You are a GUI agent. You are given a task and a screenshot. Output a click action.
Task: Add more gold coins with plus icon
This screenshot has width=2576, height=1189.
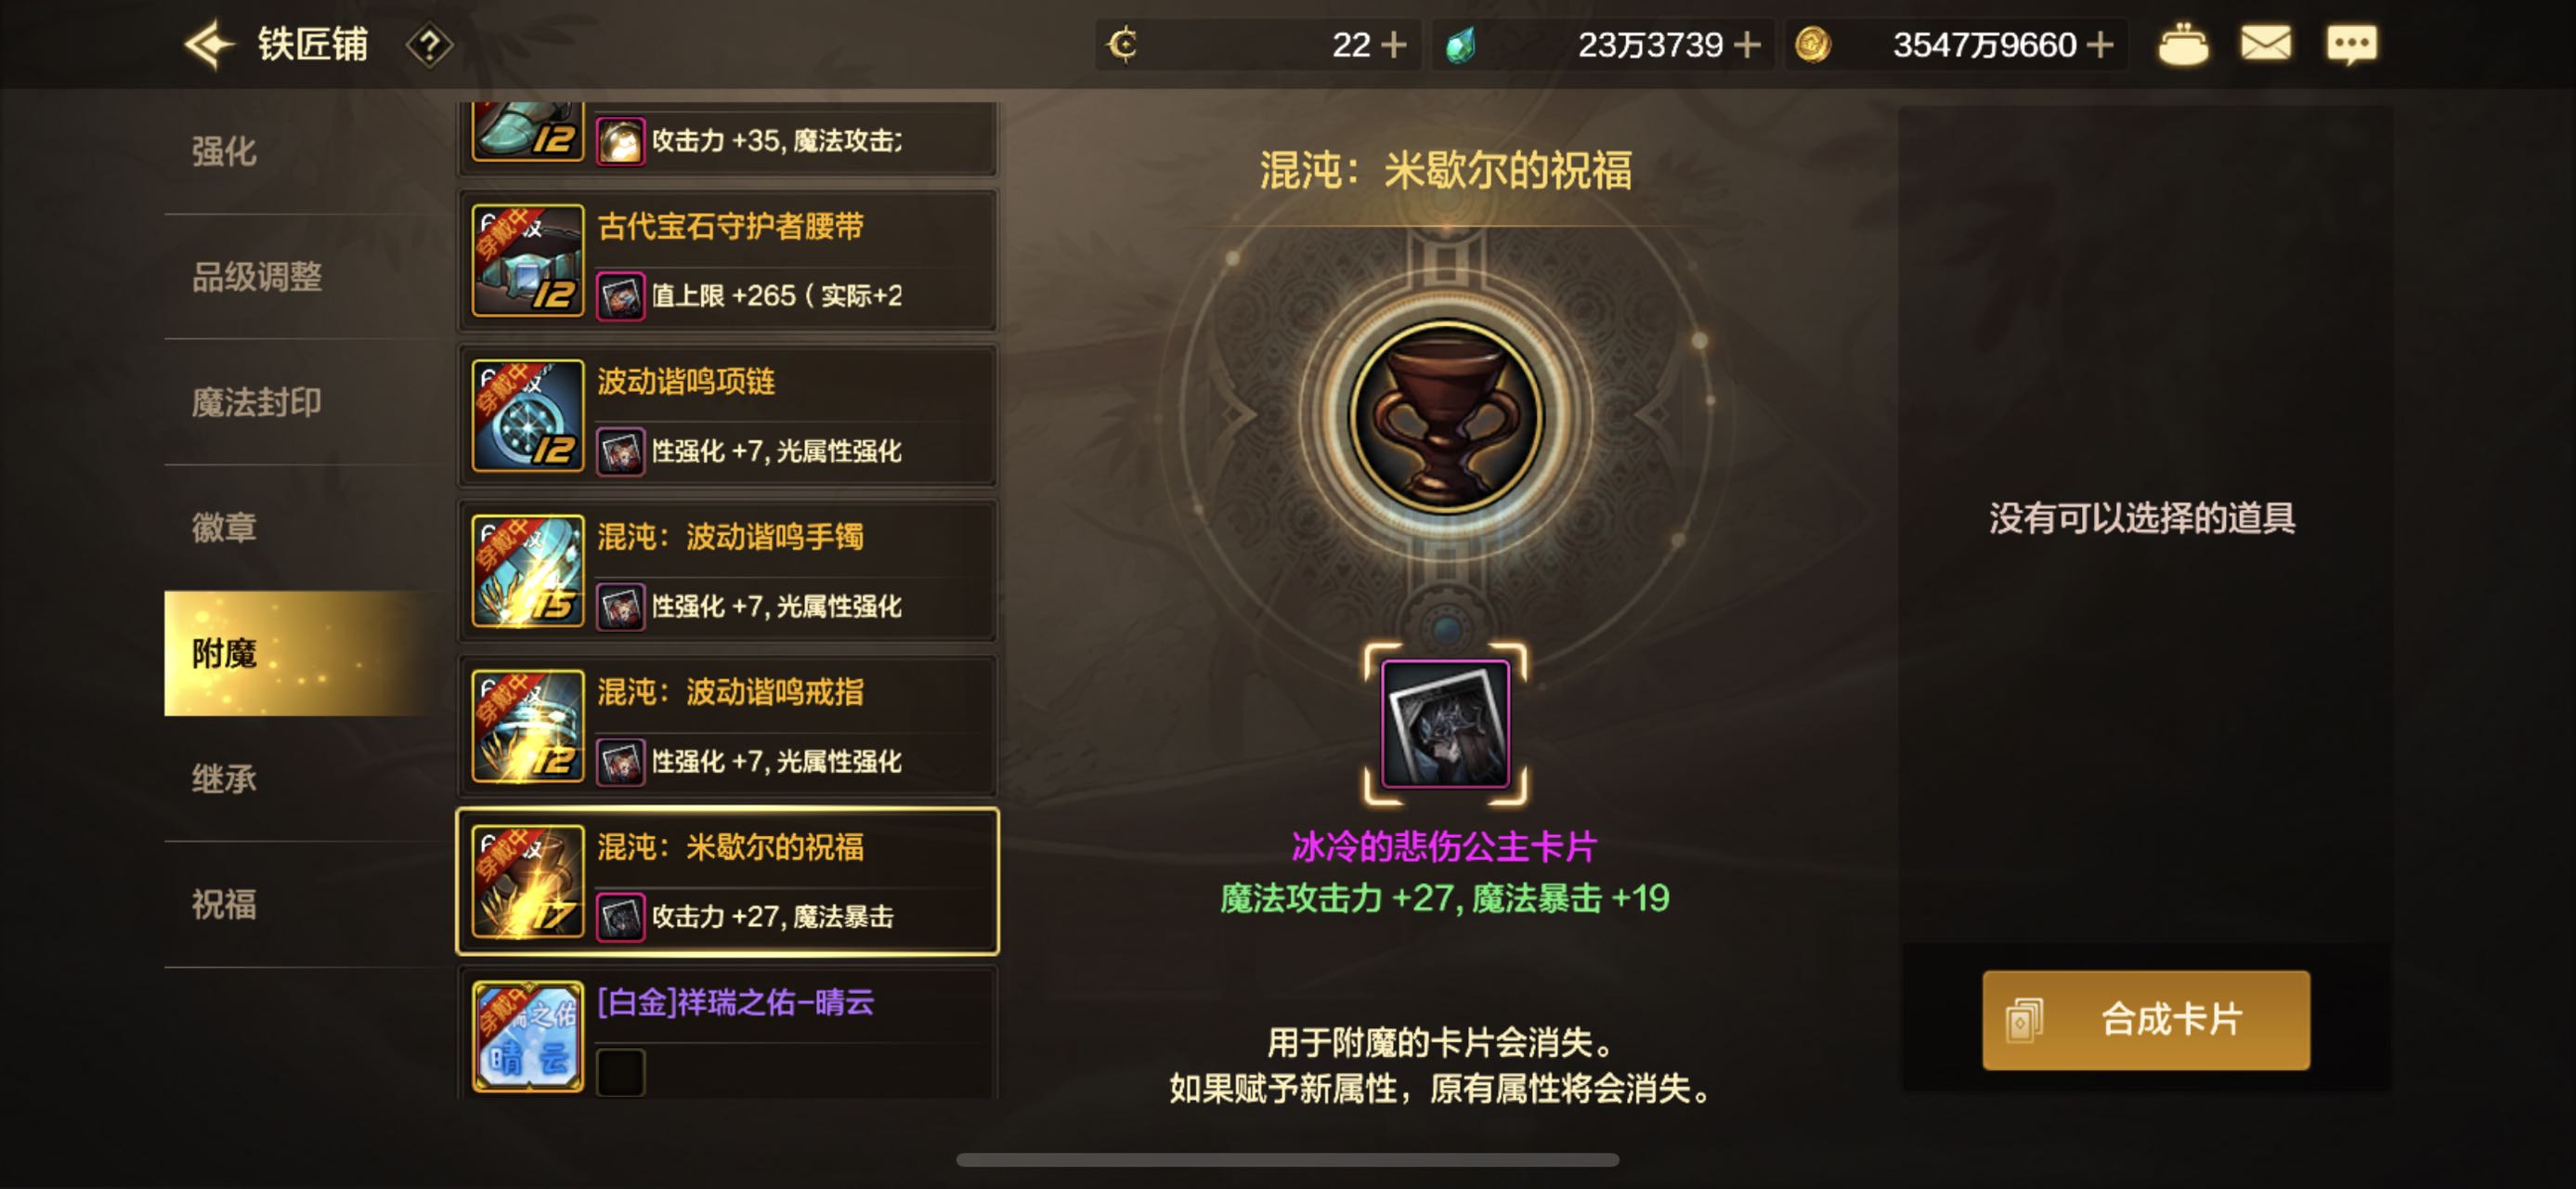[2100, 45]
